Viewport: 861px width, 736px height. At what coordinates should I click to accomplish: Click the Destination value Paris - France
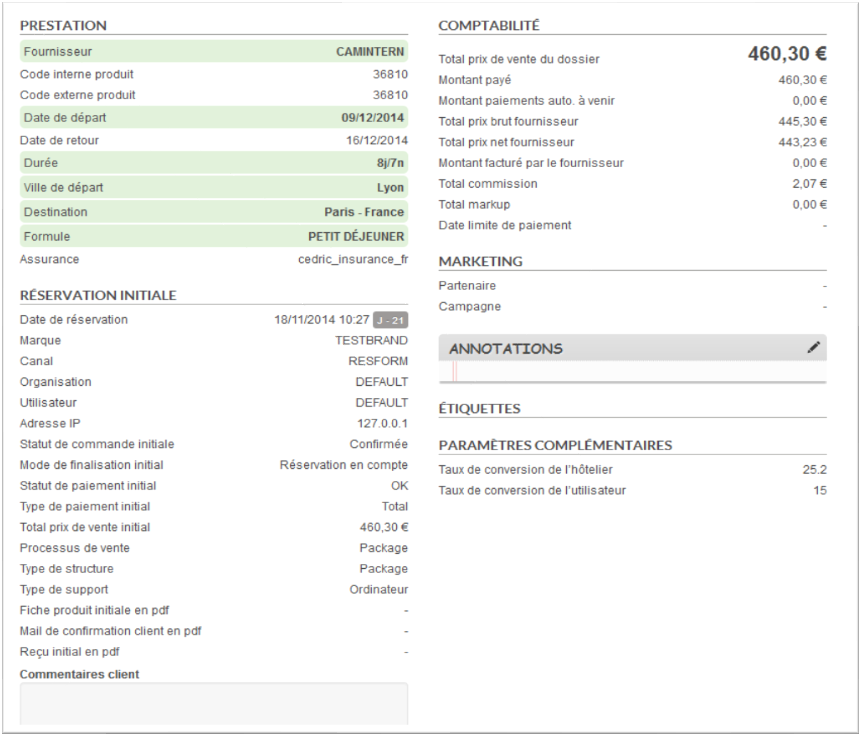tap(364, 212)
